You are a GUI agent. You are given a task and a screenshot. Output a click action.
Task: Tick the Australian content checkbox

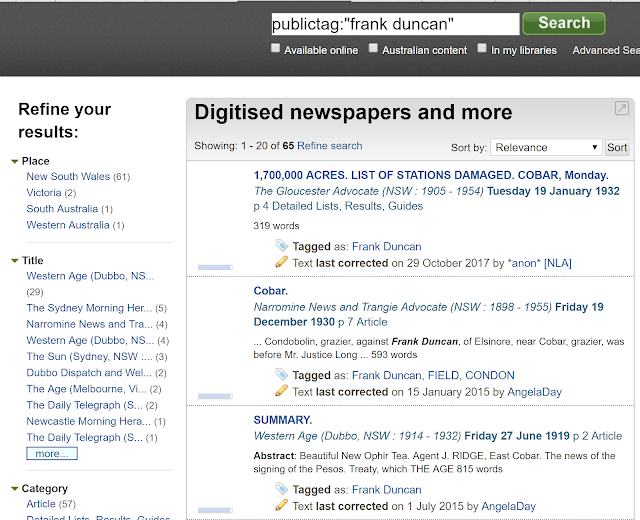point(373,48)
